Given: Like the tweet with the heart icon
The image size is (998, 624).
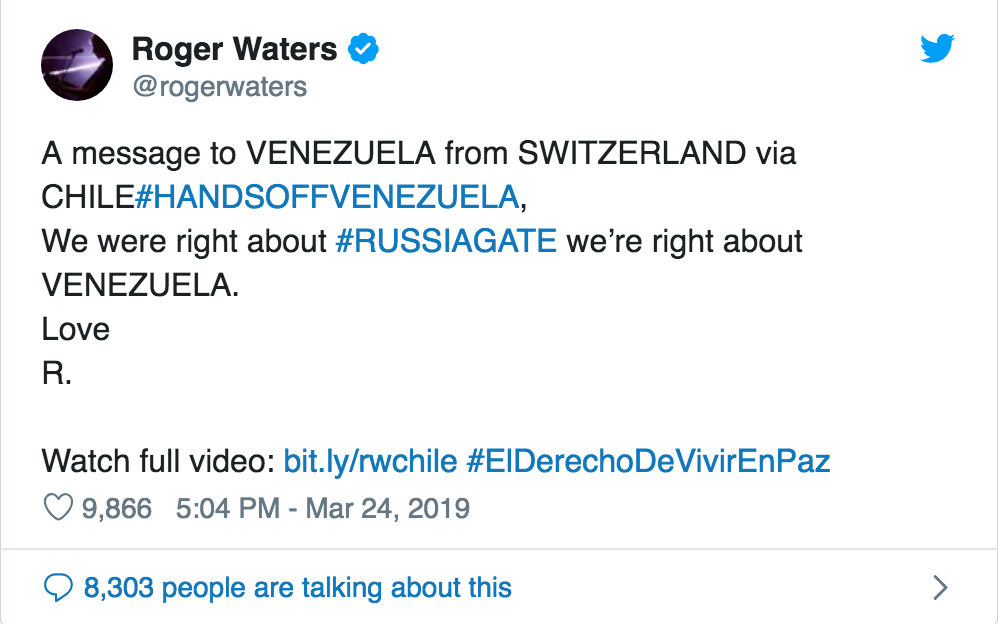Looking at the screenshot, I should [x=58, y=508].
